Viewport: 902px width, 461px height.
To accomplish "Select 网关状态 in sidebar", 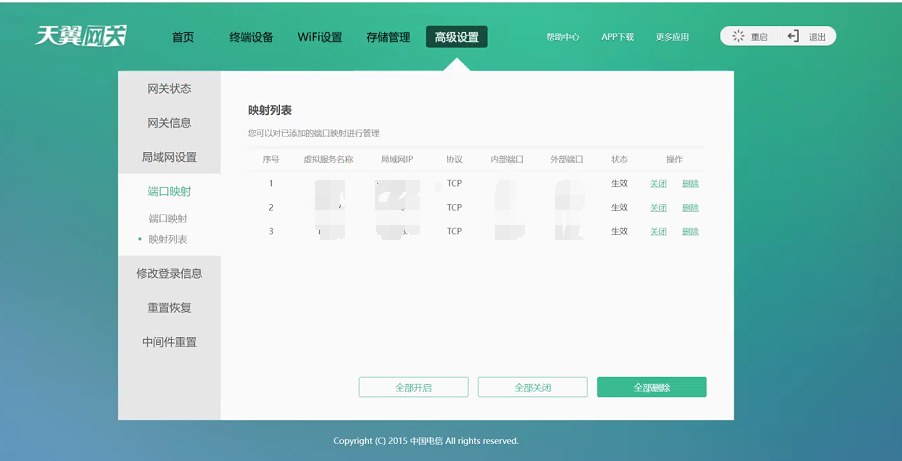I will [x=169, y=89].
